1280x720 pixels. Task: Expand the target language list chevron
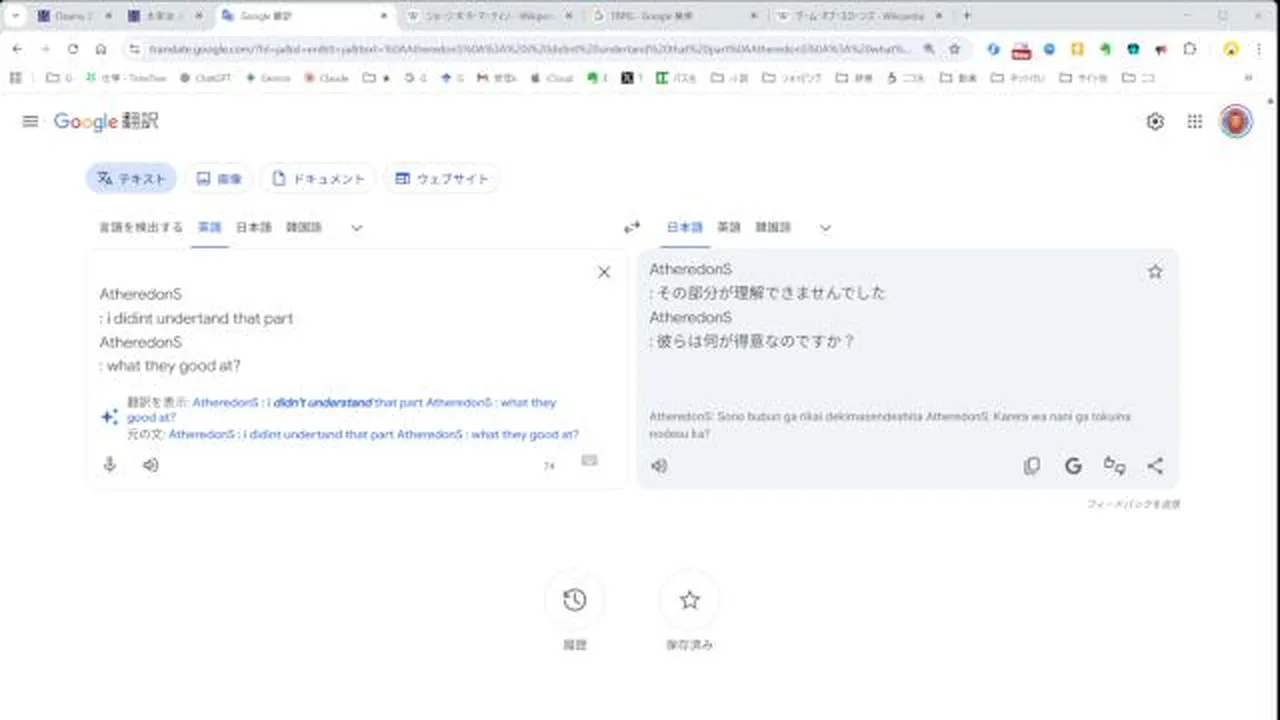(x=826, y=228)
